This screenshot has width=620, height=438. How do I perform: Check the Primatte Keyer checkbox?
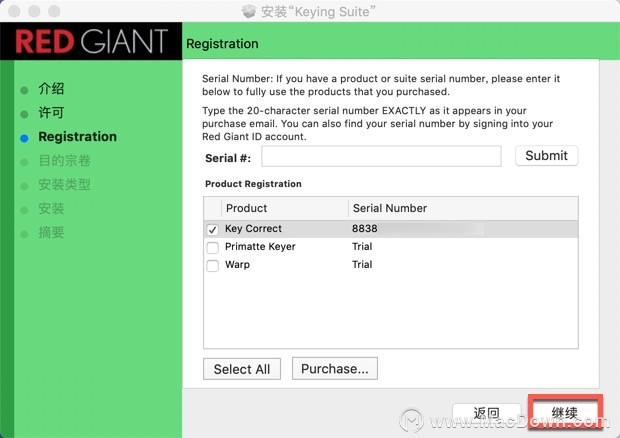[212, 248]
